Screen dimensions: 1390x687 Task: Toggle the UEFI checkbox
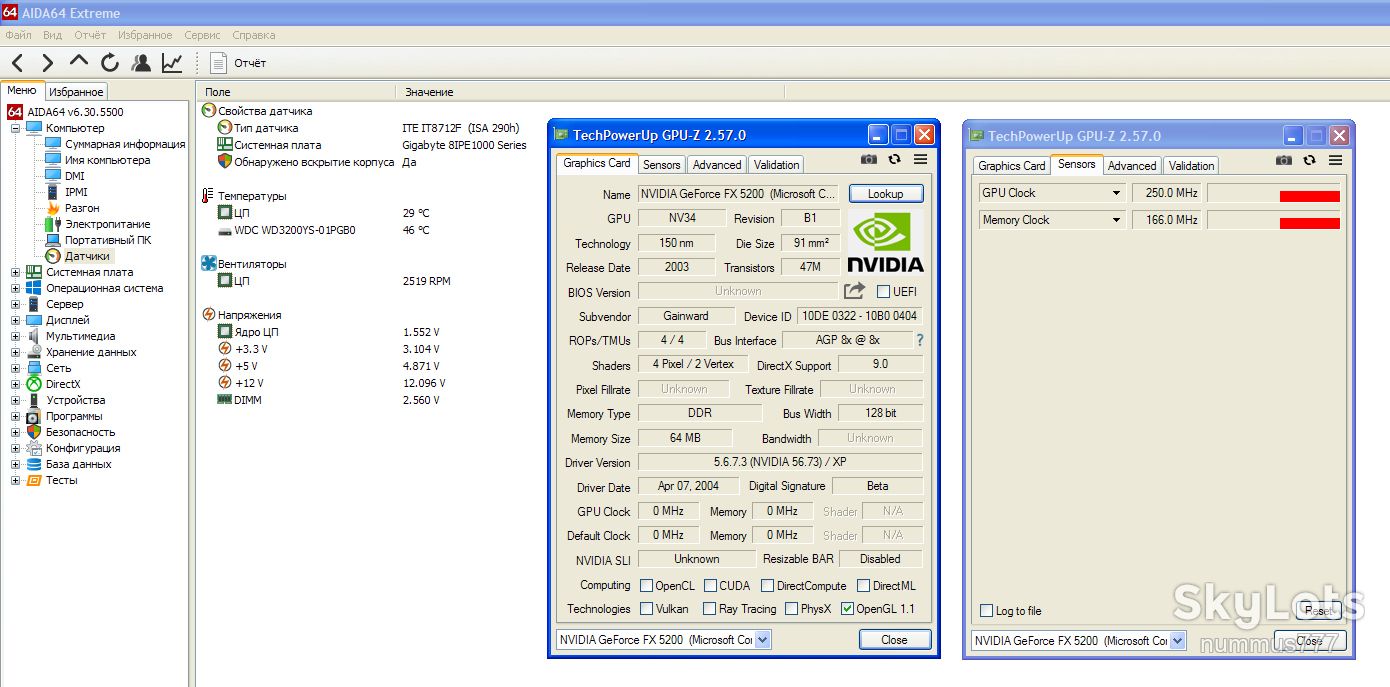[x=883, y=292]
